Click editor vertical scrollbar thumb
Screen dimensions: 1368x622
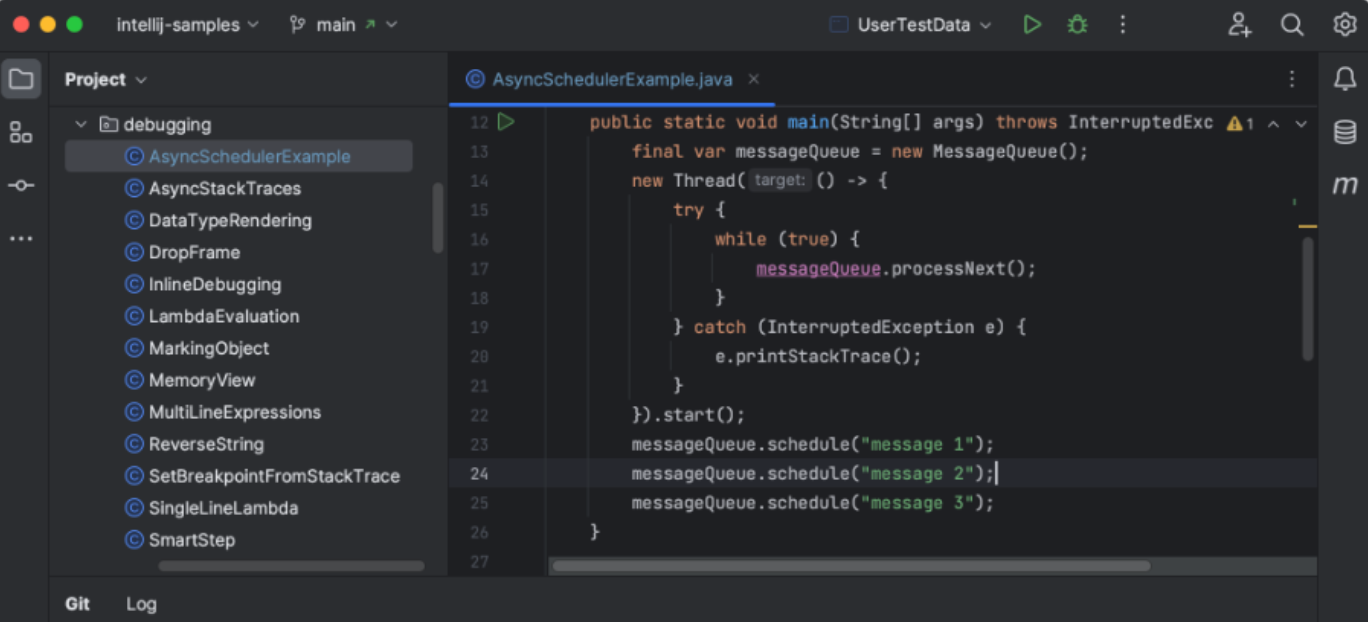pyautogui.click(x=1307, y=299)
